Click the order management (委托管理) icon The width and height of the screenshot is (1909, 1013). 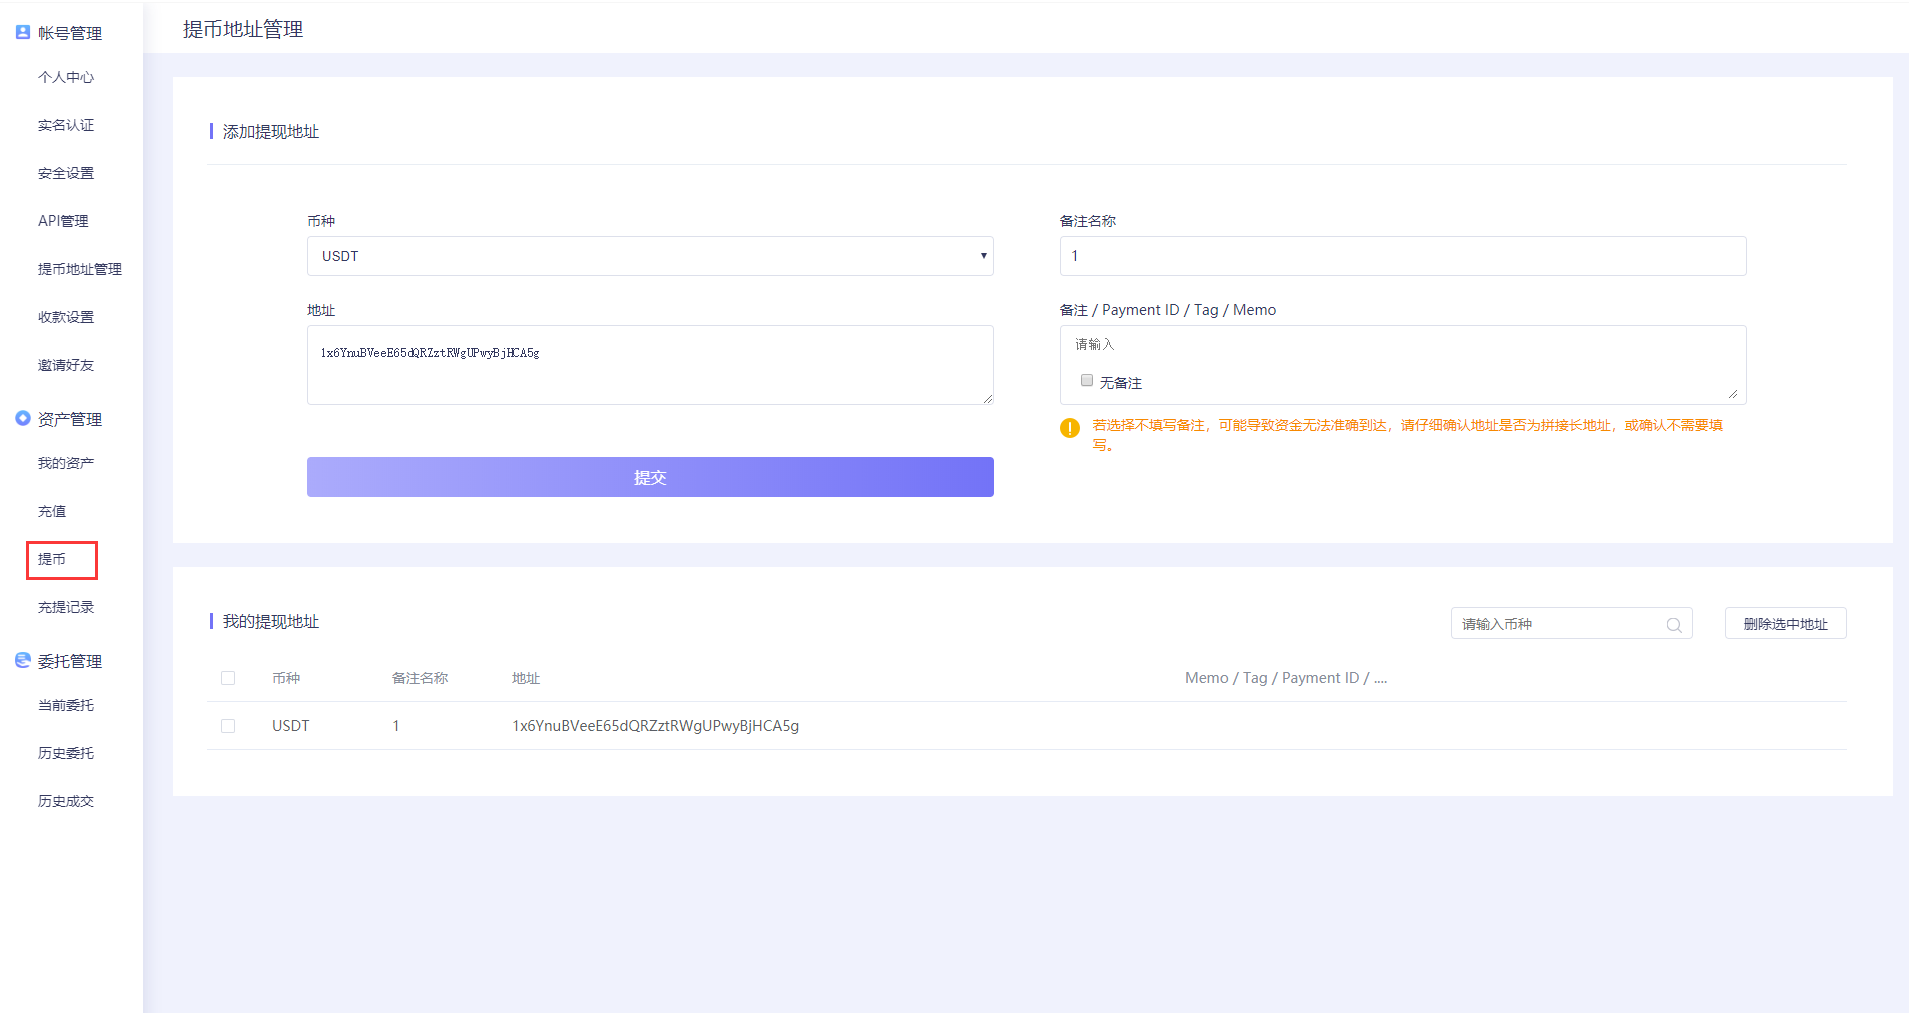pos(23,660)
